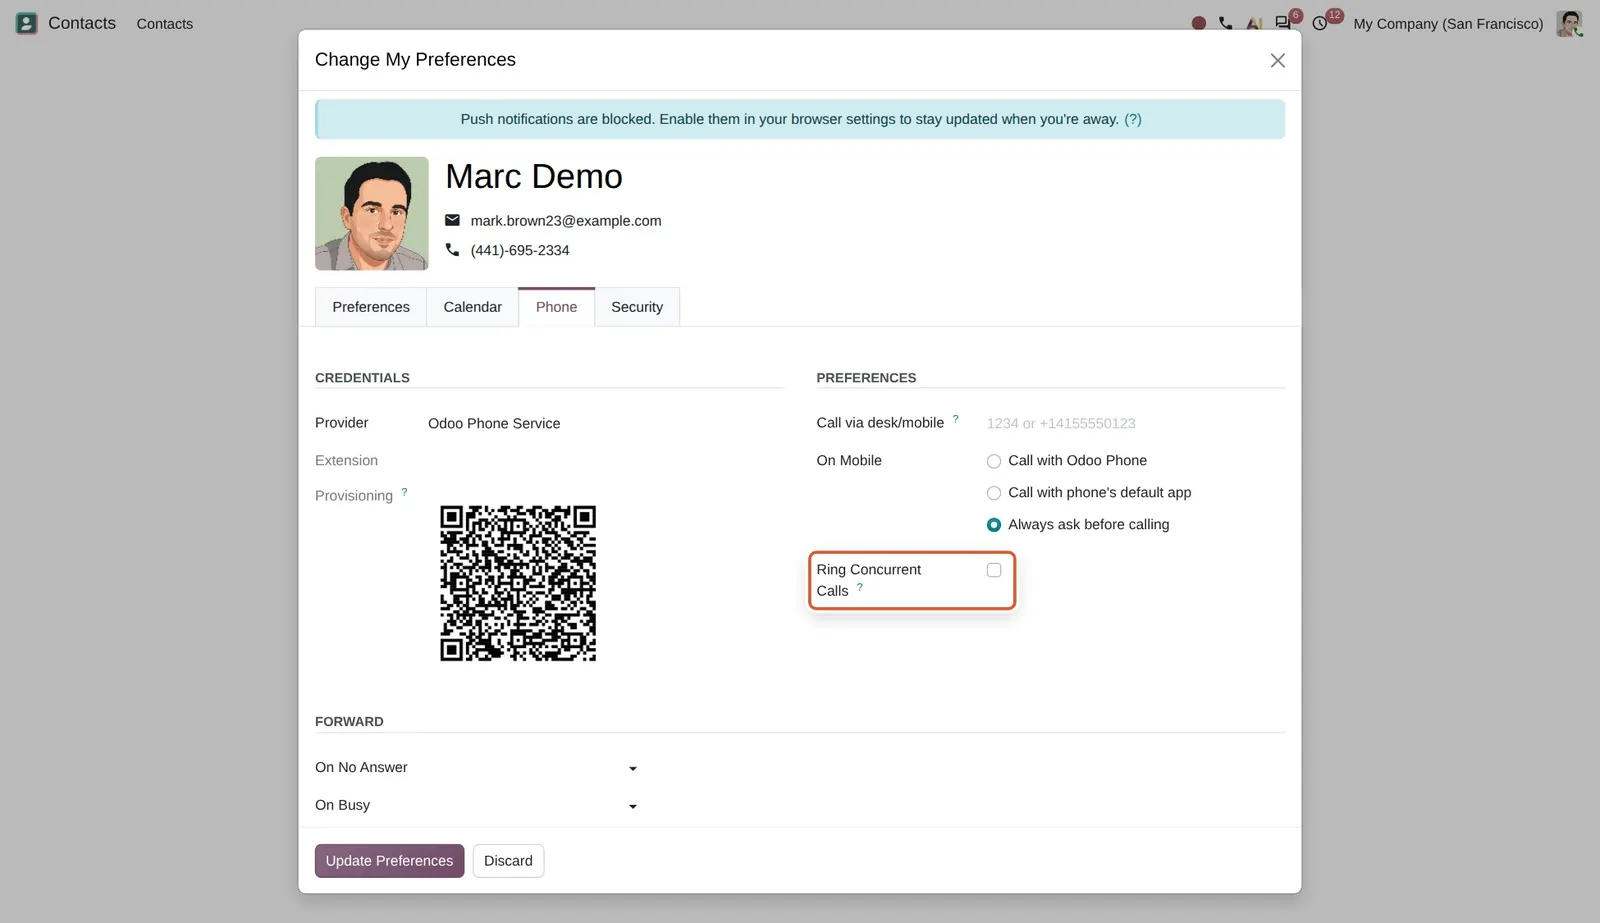Open the AI assistant icon in navbar
Image resolution: width=1600 pixels, height=923 pixels.
point(1254,23)
